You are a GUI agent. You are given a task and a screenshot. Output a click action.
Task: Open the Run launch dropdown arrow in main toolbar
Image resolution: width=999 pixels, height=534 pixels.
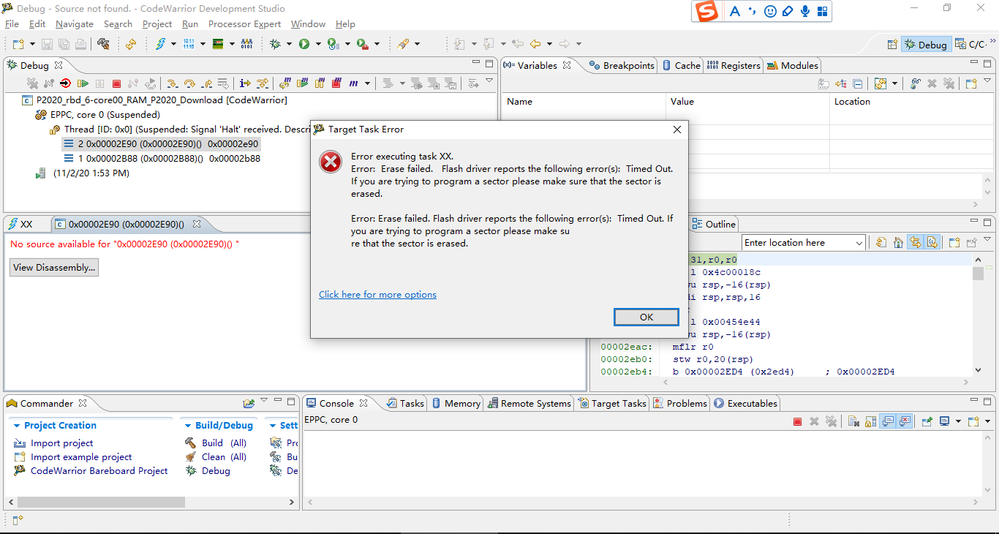317,44
